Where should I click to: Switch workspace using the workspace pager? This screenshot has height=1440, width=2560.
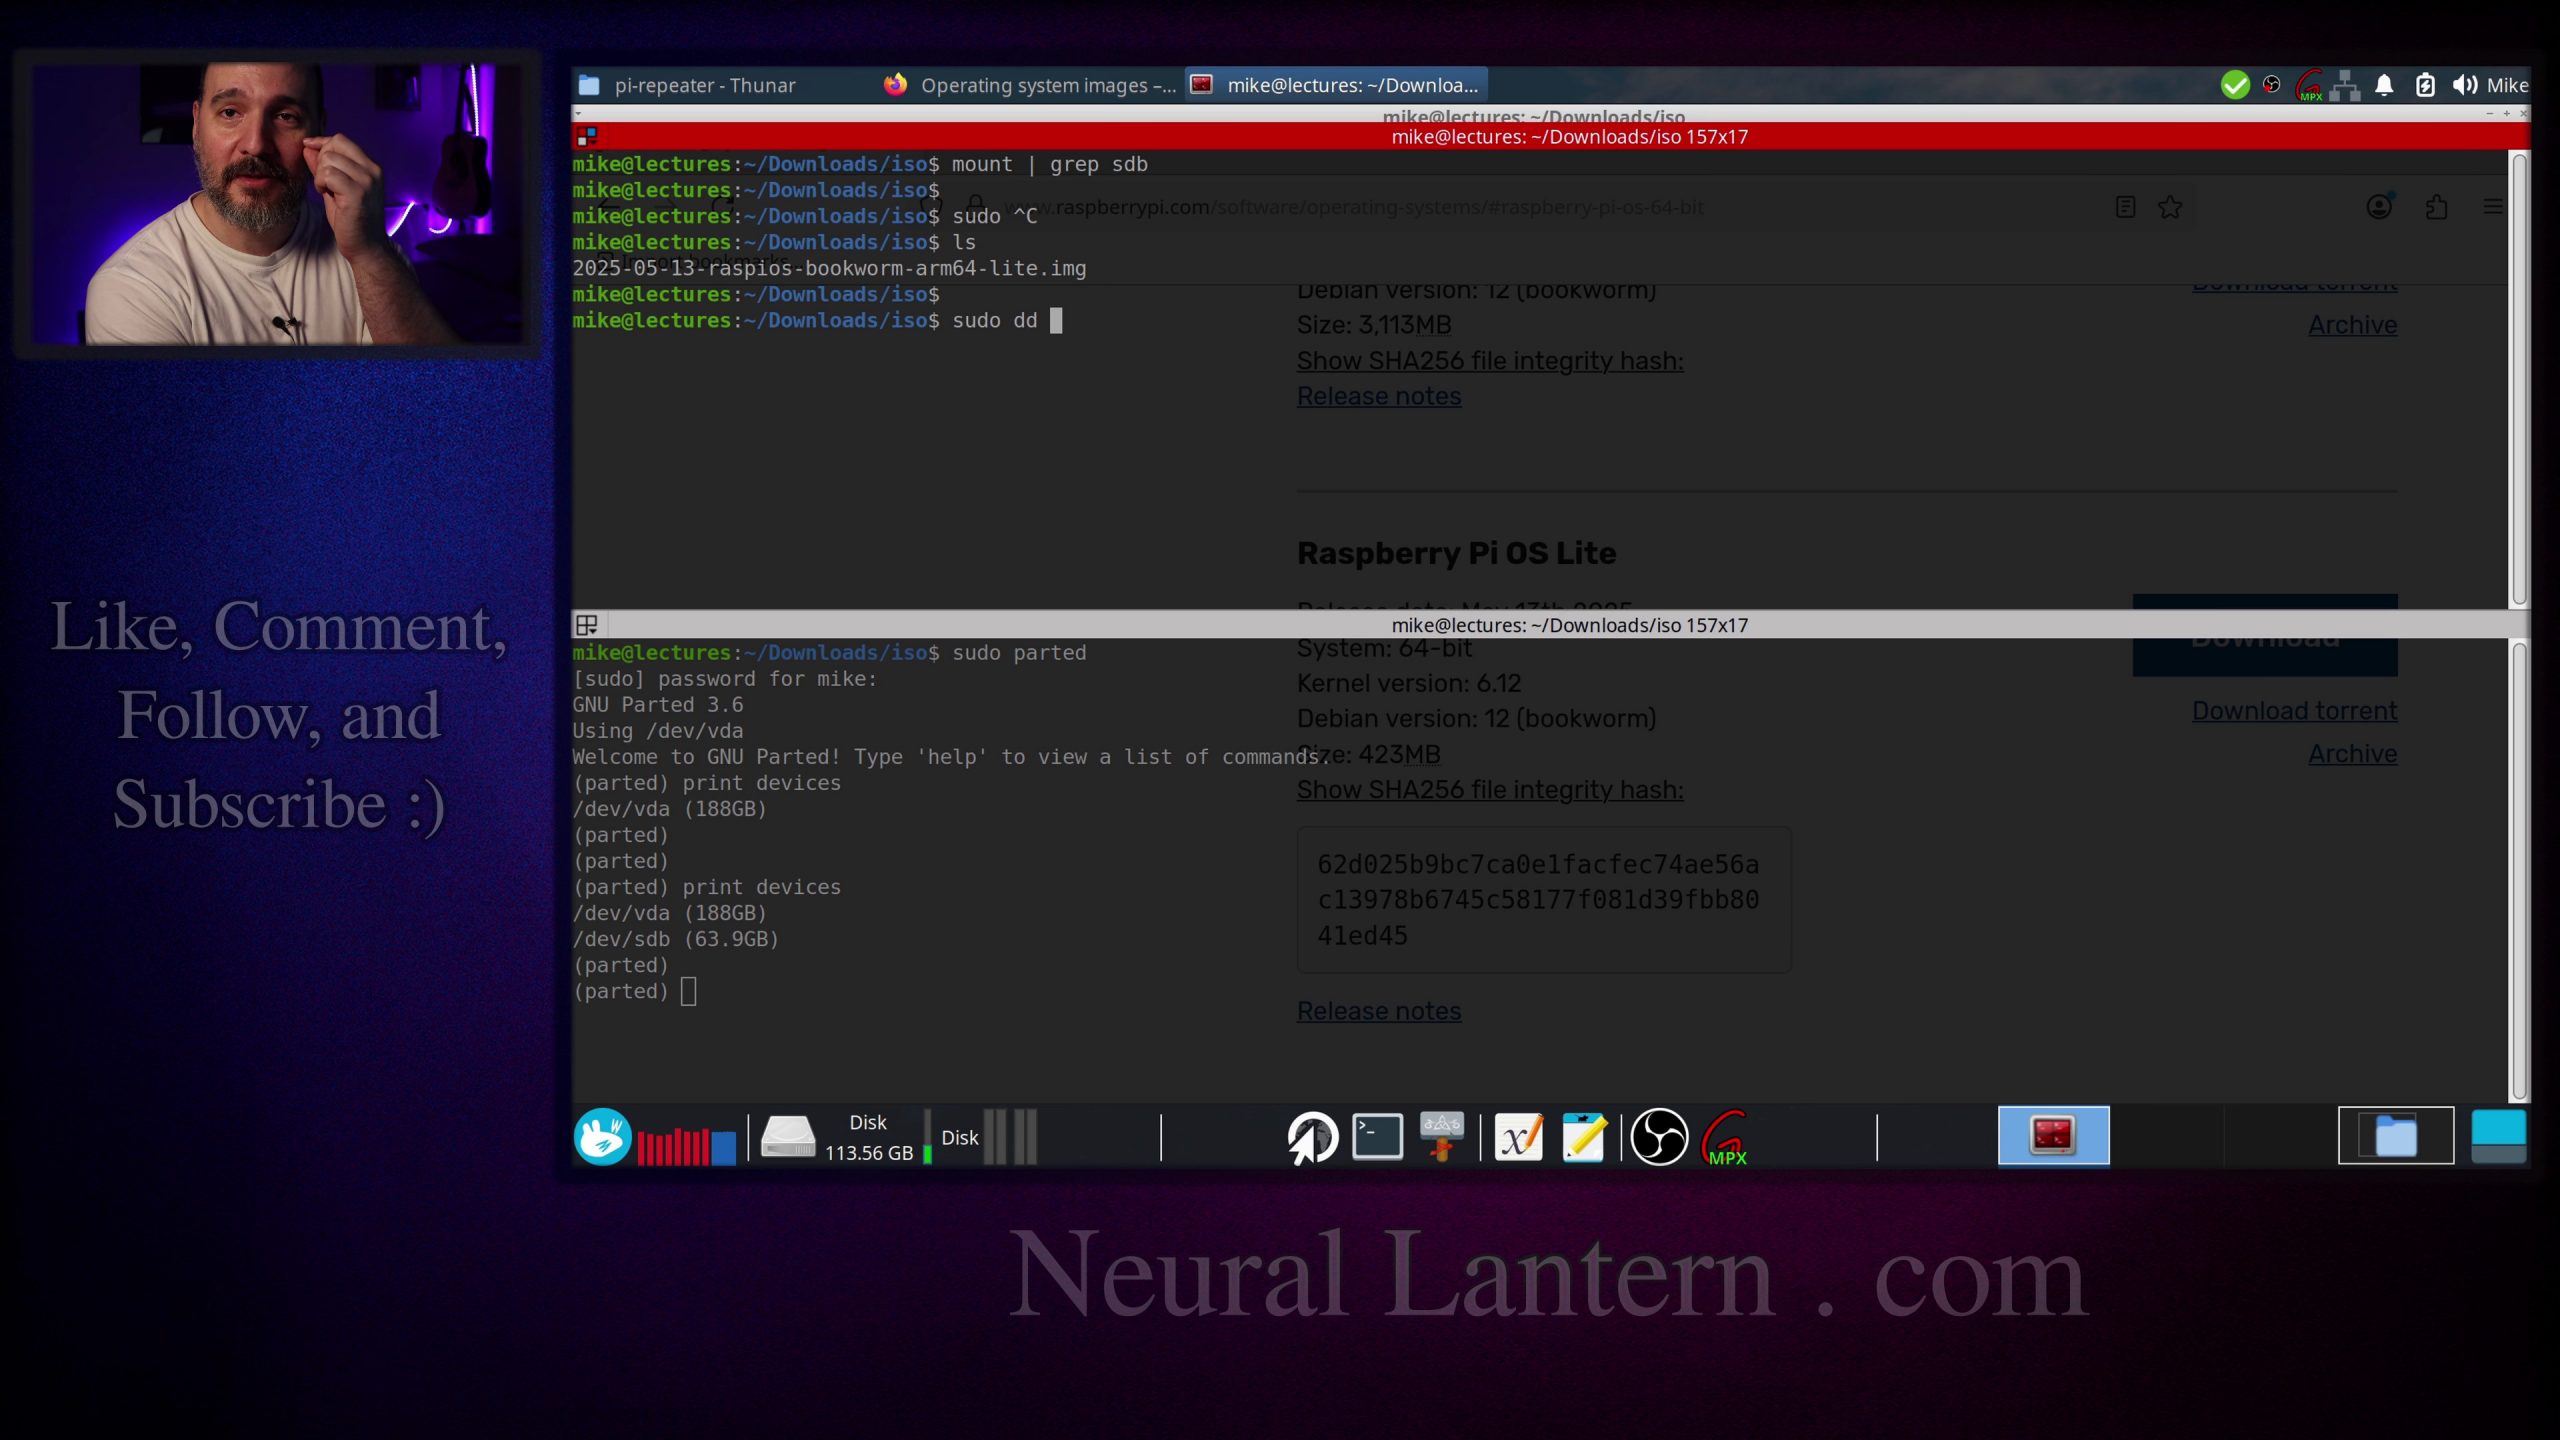(2395, 1136)
